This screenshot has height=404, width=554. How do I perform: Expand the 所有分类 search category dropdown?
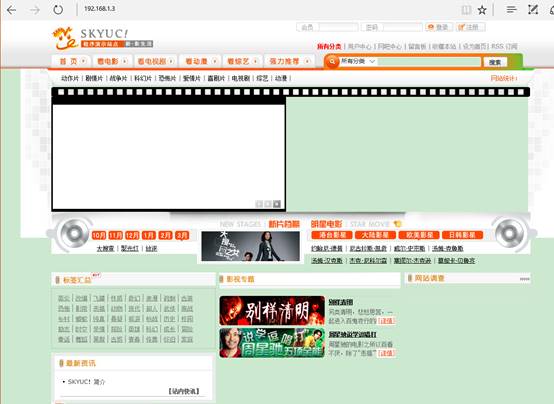(358, 62)
